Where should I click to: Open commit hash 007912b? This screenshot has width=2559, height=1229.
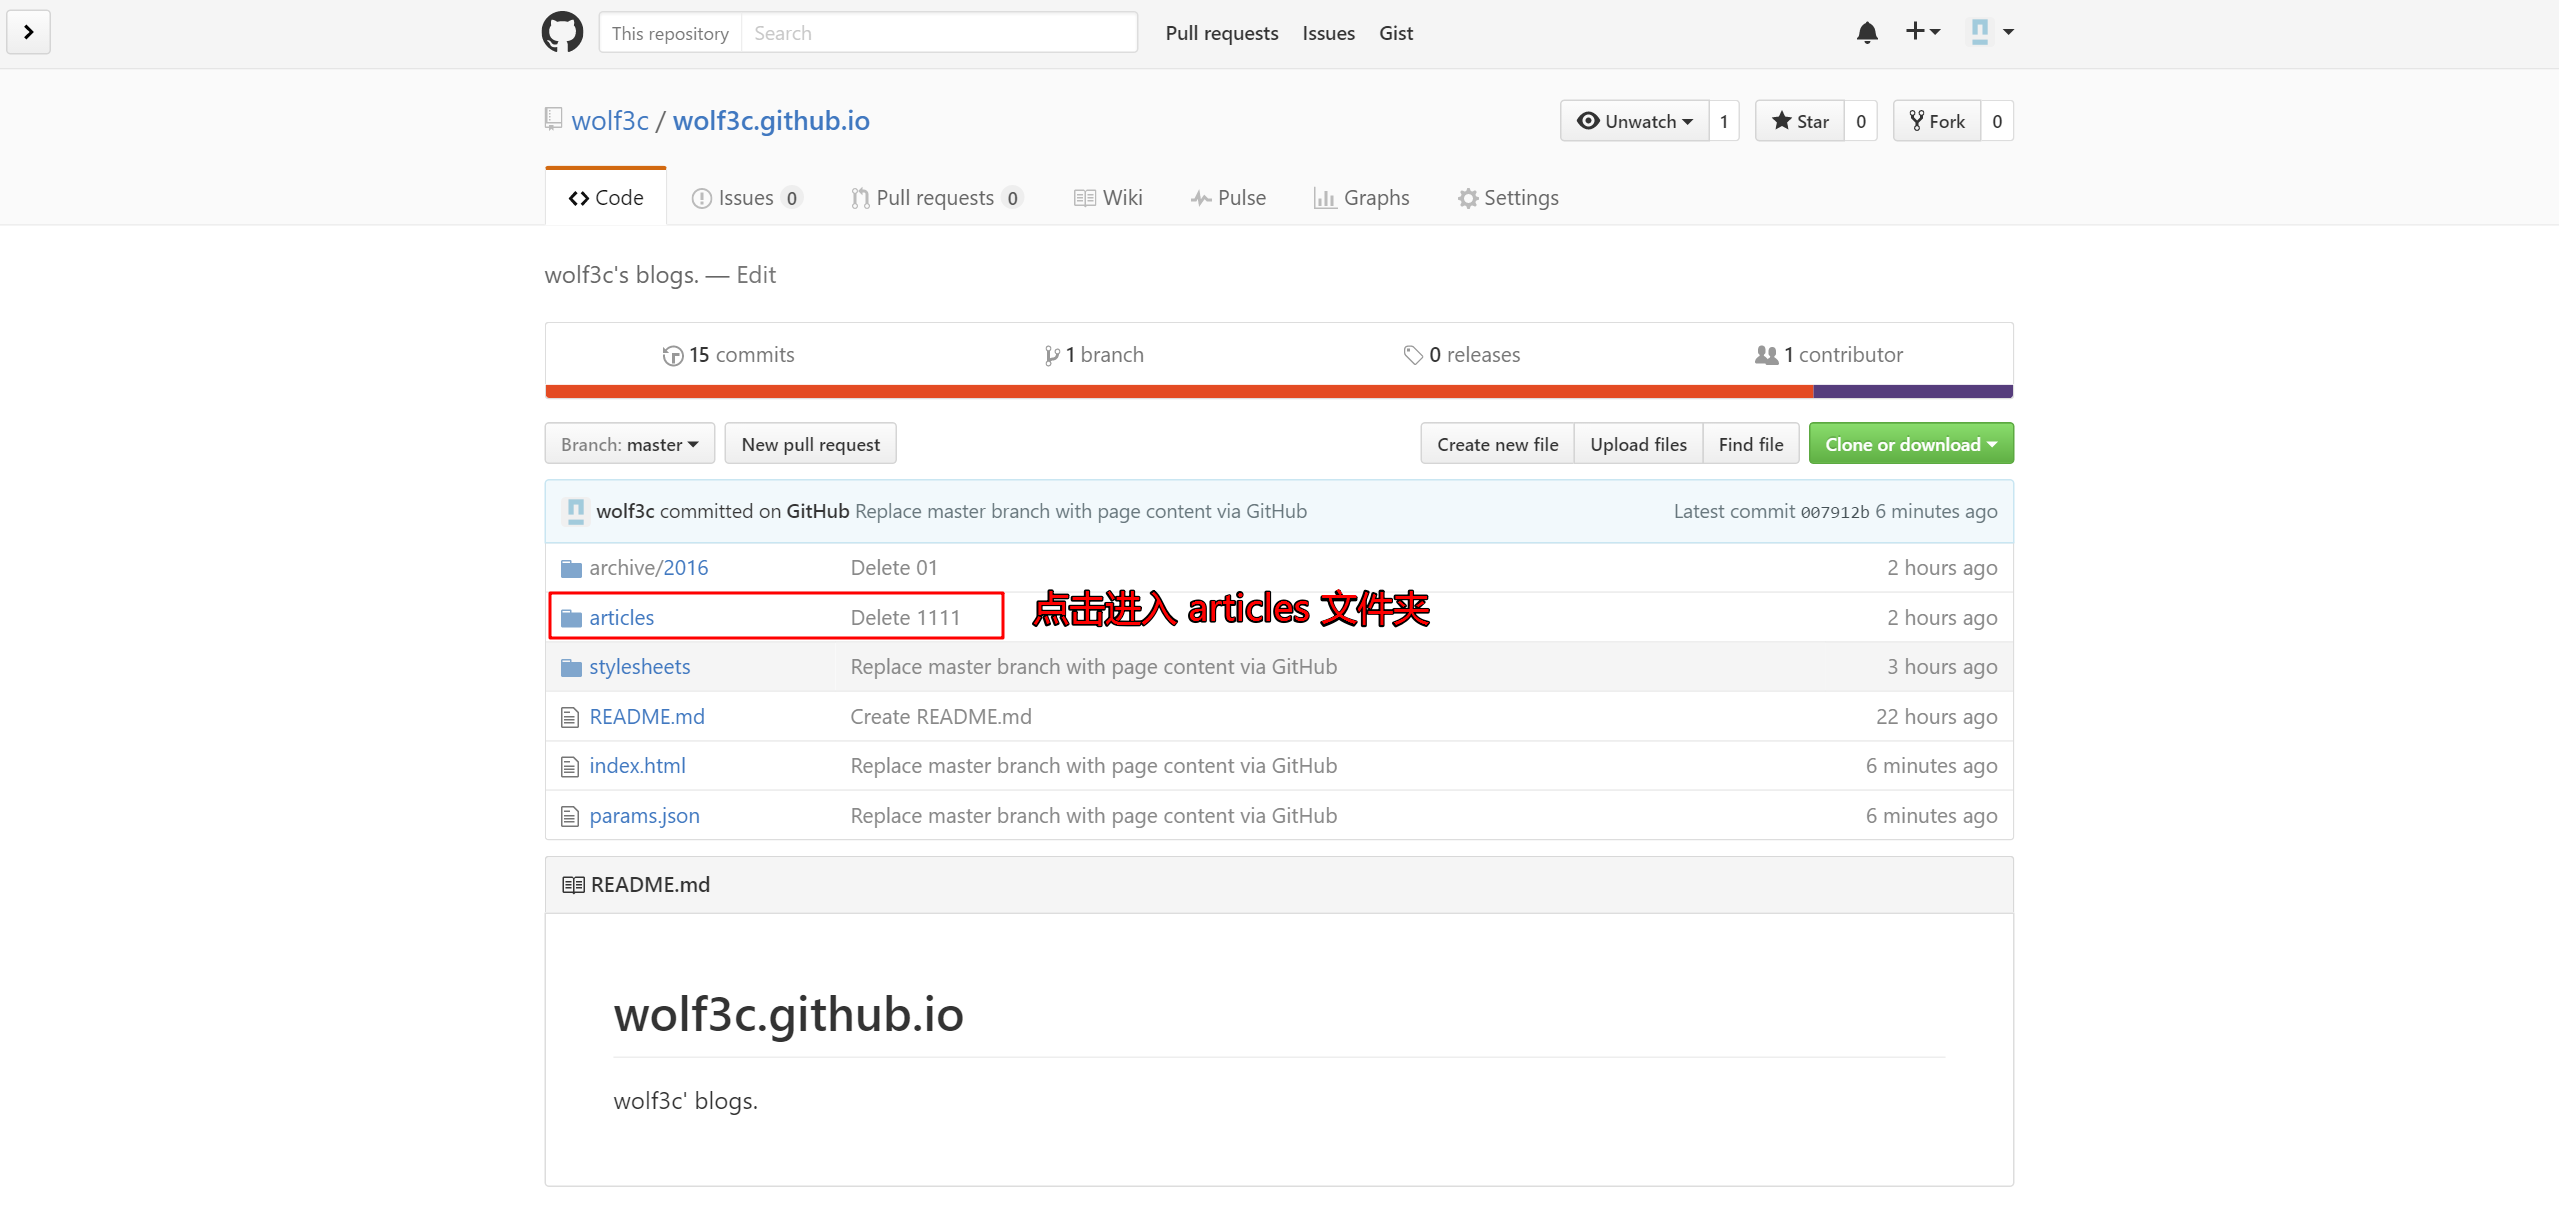[x=1834, y=512]
